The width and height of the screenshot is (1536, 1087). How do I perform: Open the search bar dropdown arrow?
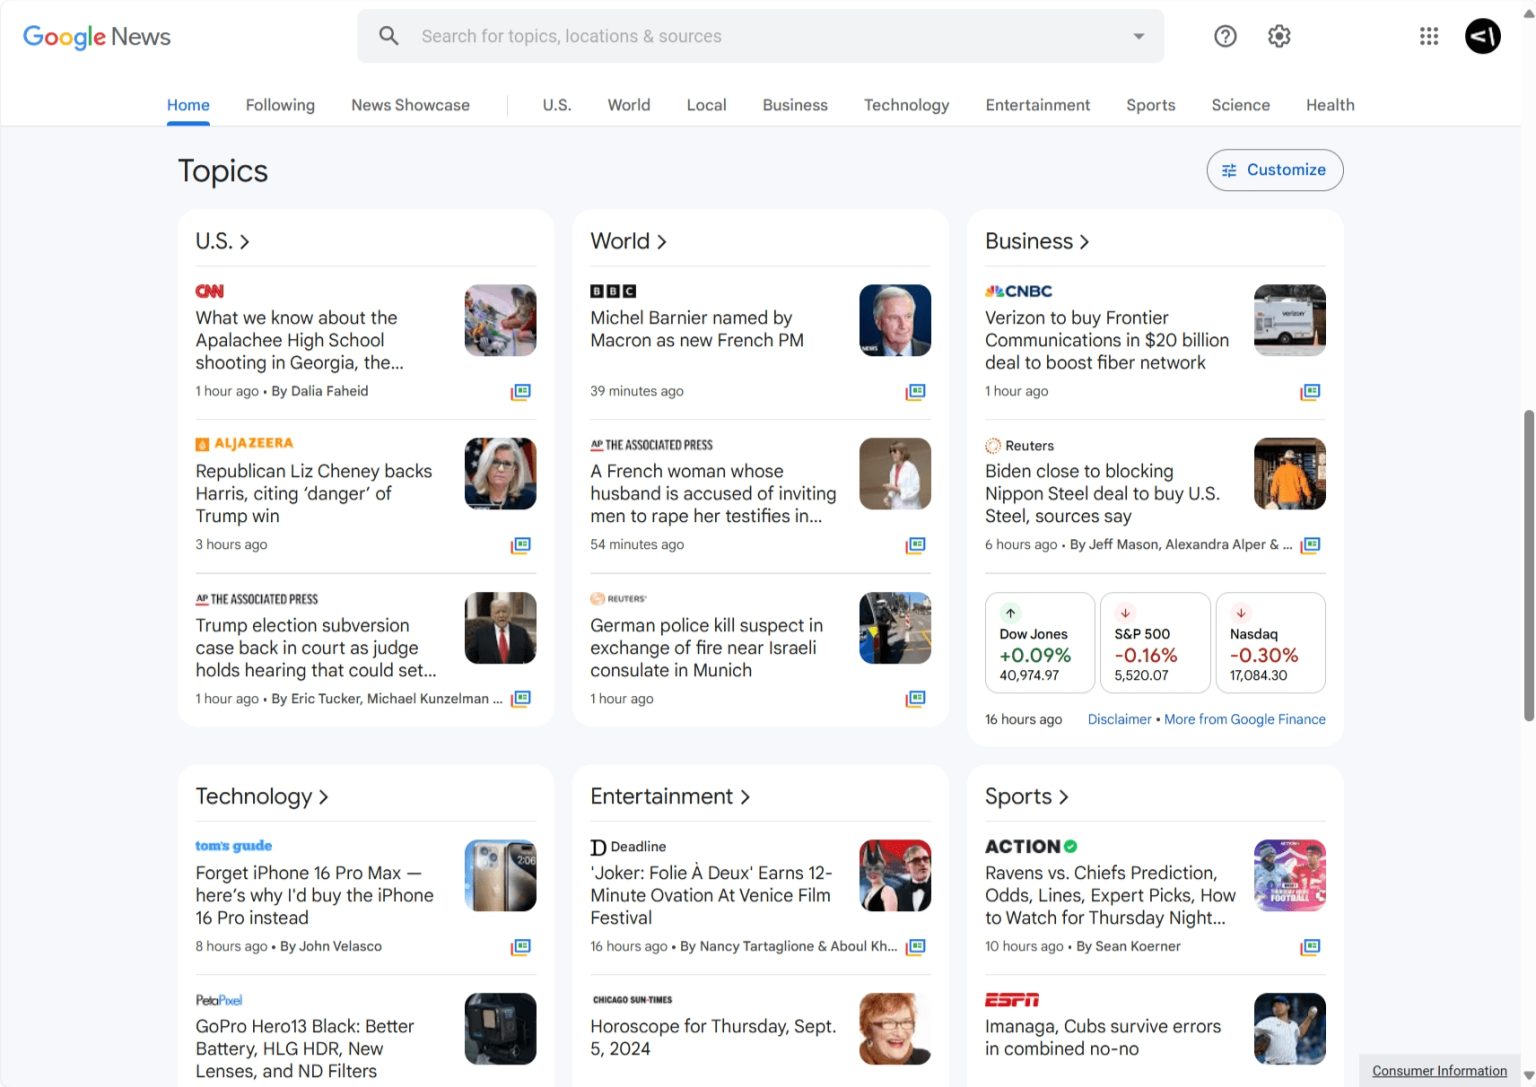(1138, 36)
